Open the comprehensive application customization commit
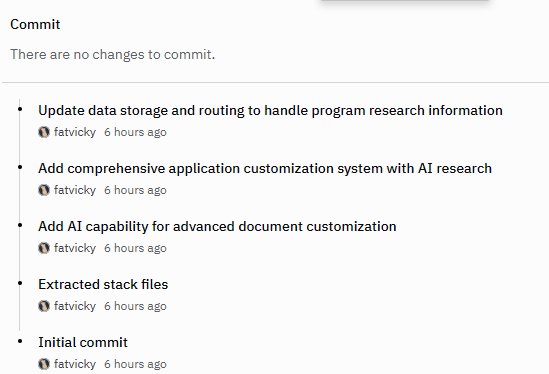 (x=265, y=168)
